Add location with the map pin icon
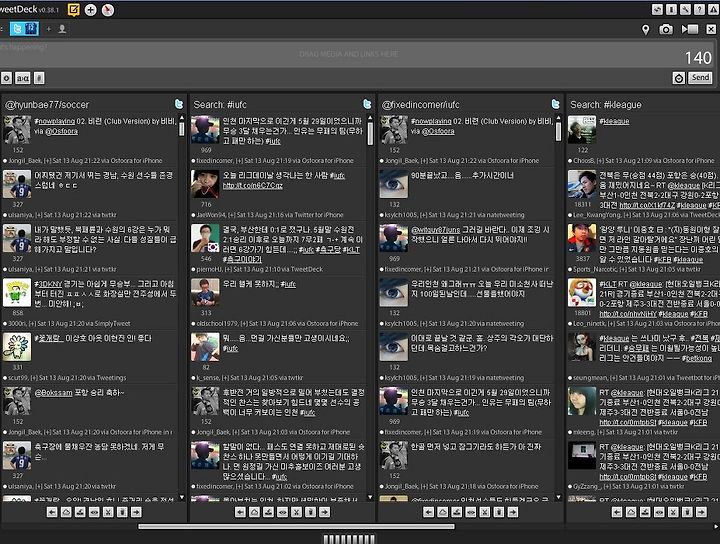Image resolution: width=720 pixels, height=544 pixels. (x=646, y=30)
